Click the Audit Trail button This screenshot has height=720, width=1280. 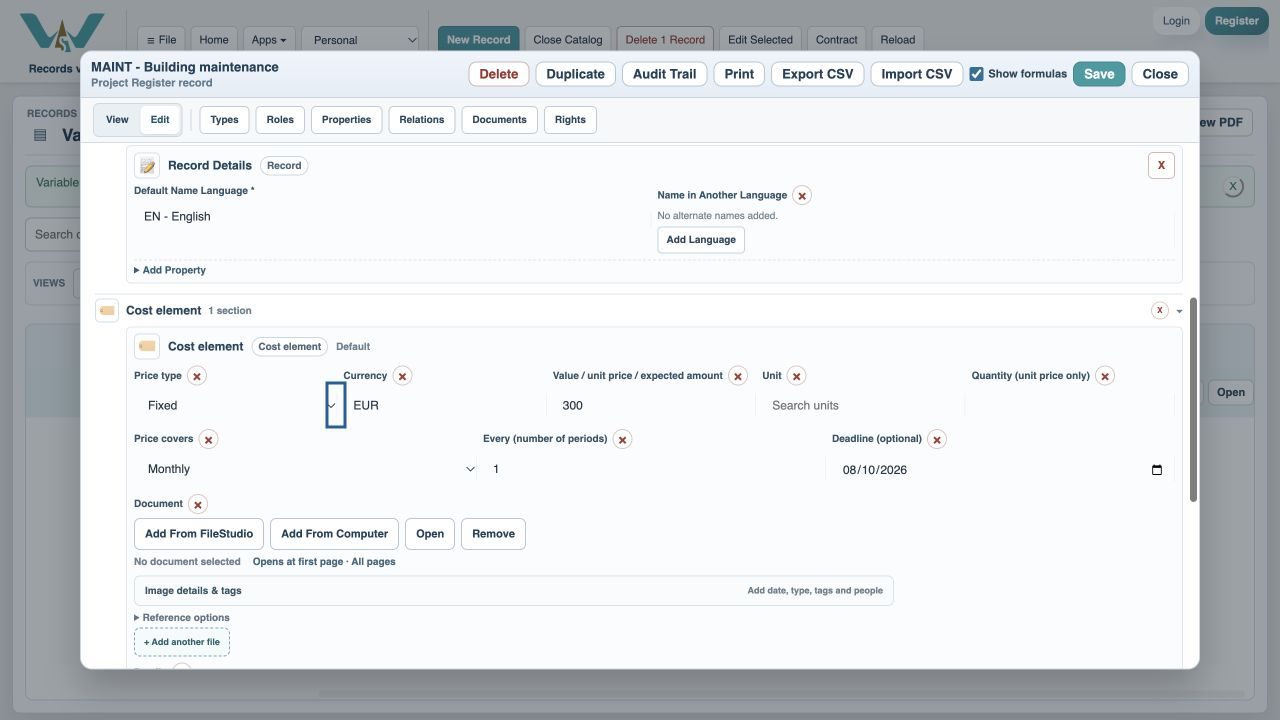click(x=665, y=74)
